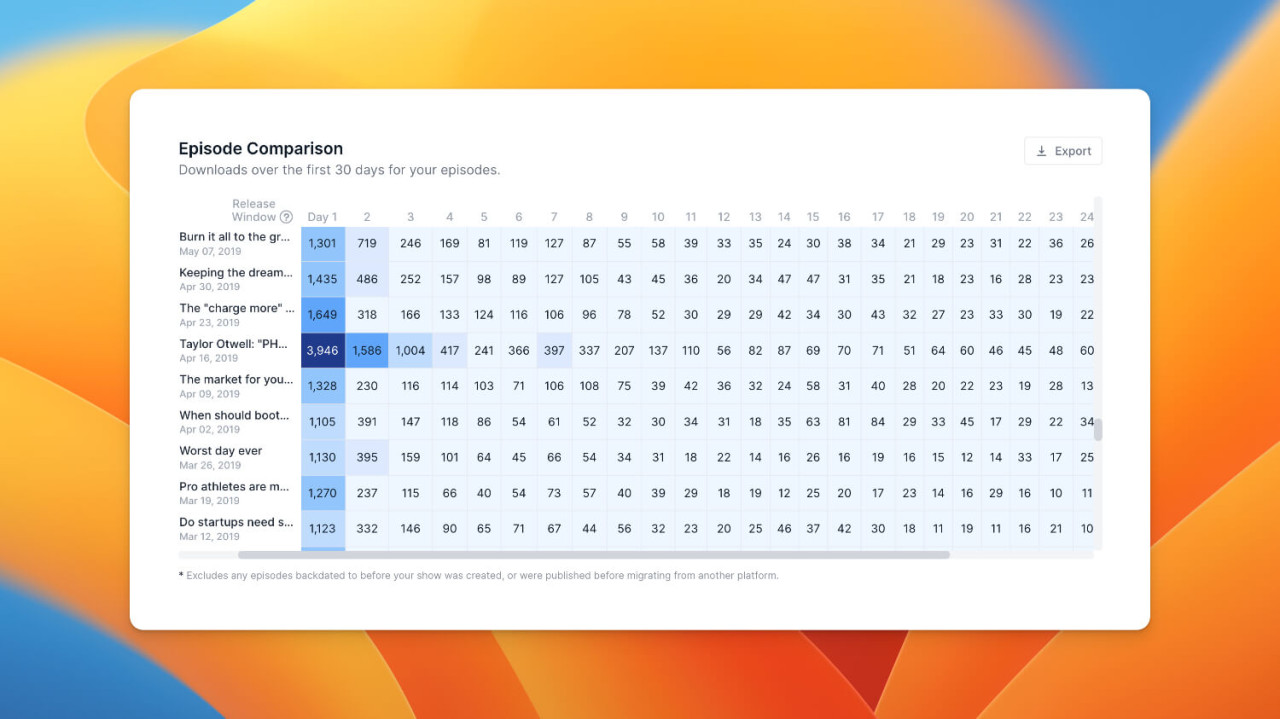The image size is (1280, 719).
Task: Select the 'Pro athletes are m...' episode
Action: pos(234,487)
